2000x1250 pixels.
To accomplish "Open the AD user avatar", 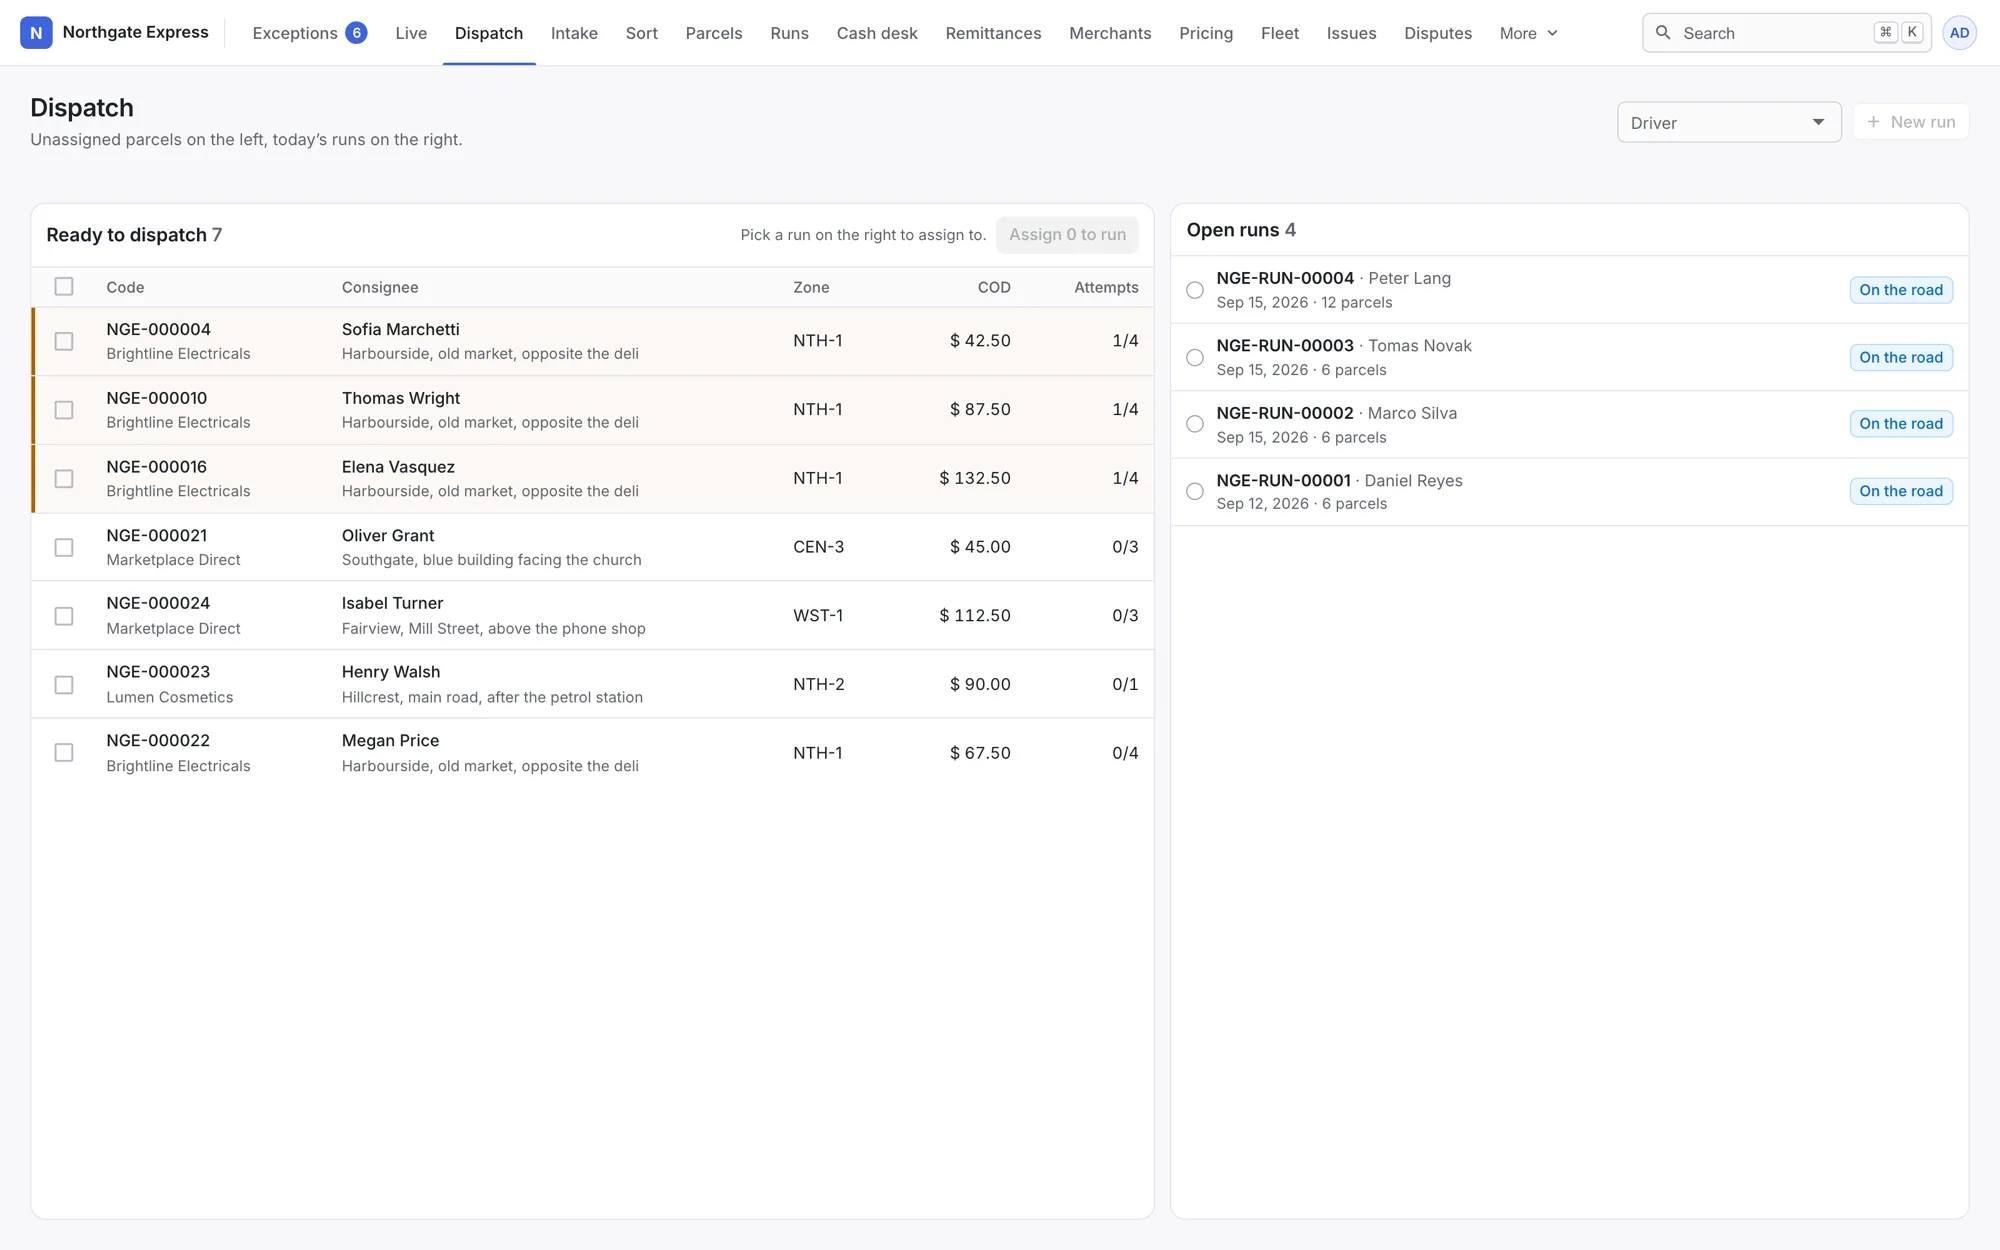I will click(1959, 33).
